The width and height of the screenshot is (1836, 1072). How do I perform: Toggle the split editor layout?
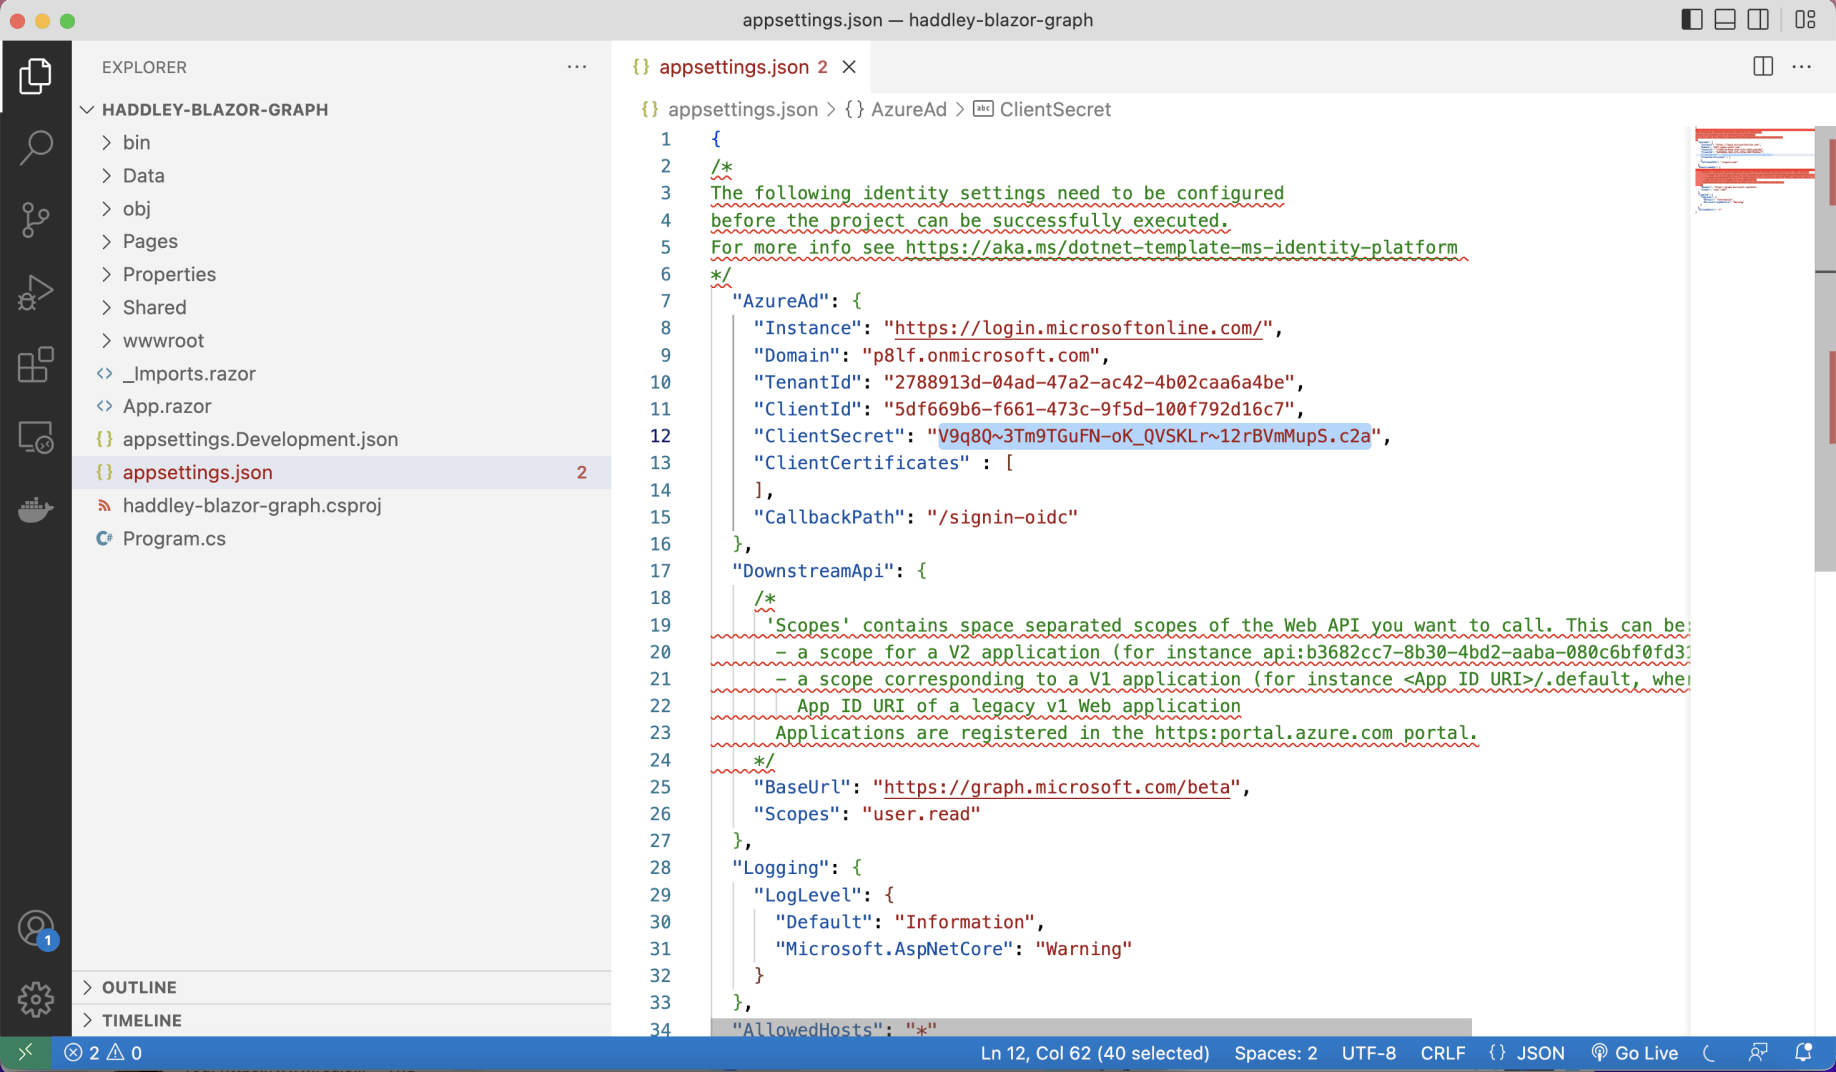click(1761, 66)
